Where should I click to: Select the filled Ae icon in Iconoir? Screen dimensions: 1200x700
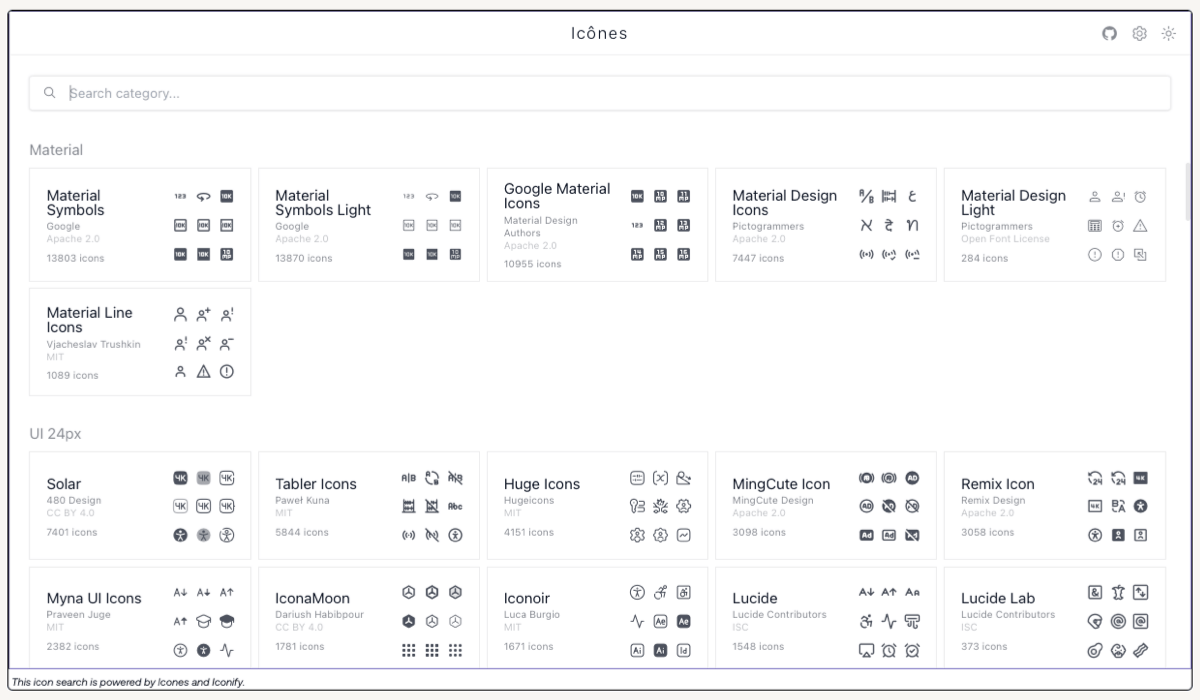click(684, 621)
